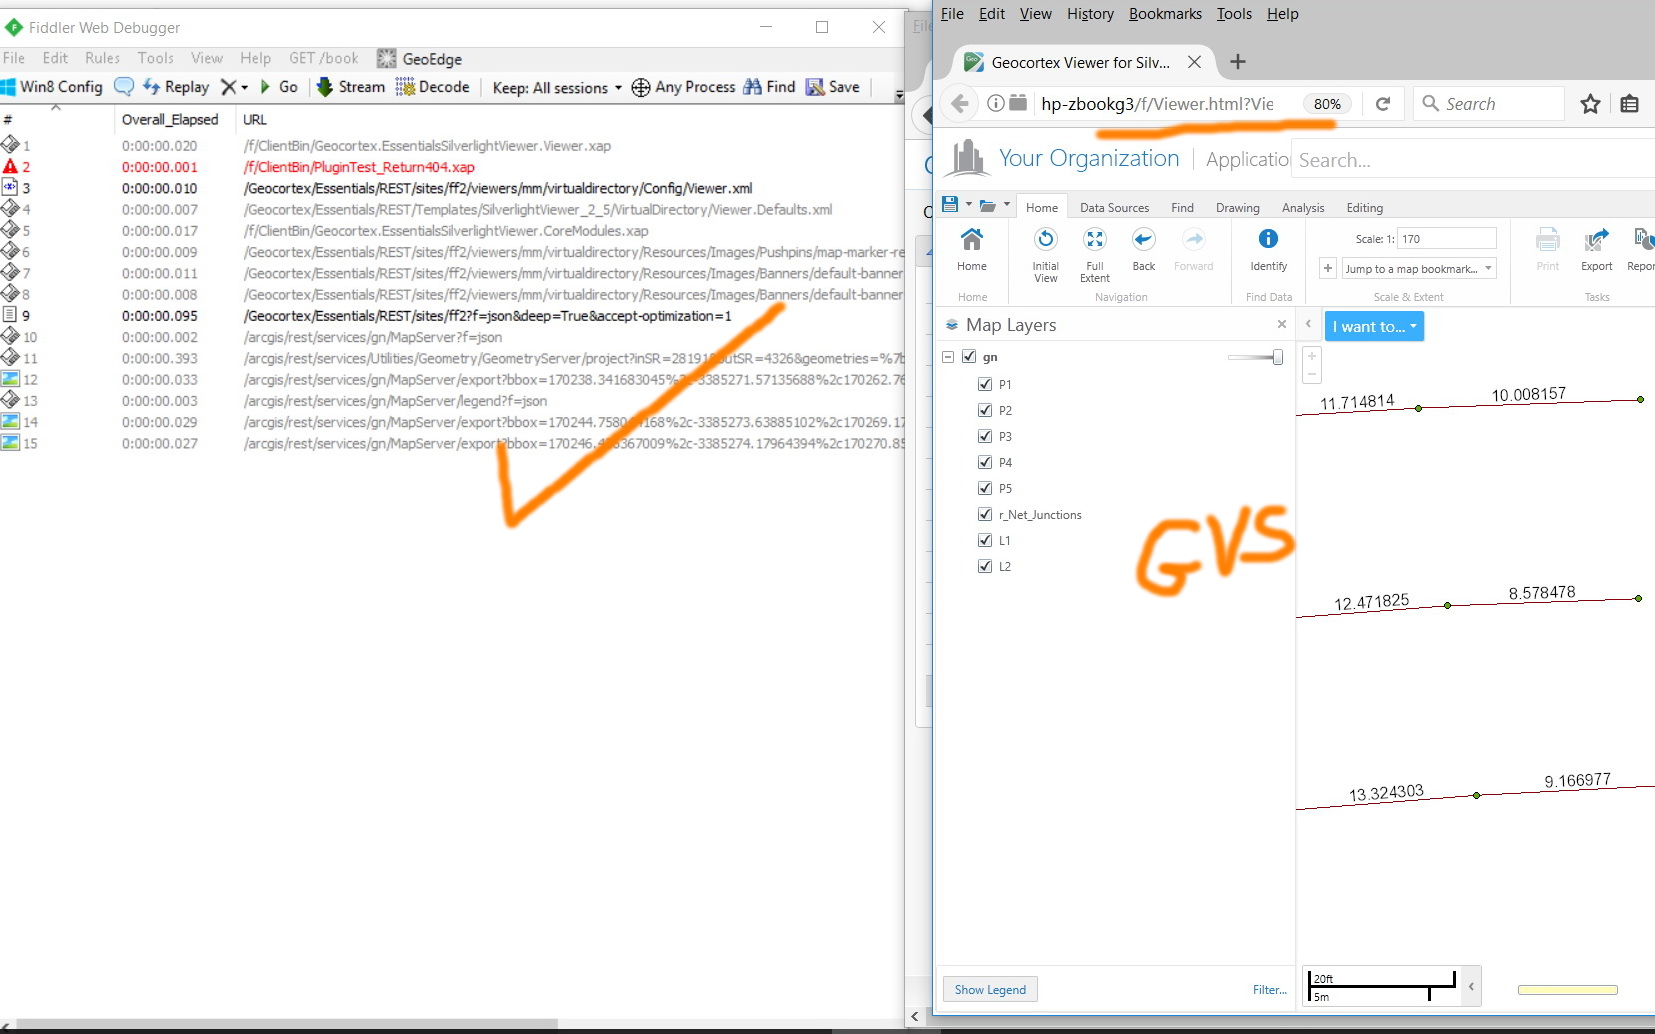Zoom to Full Extent icon

(x=1094, y=240)
